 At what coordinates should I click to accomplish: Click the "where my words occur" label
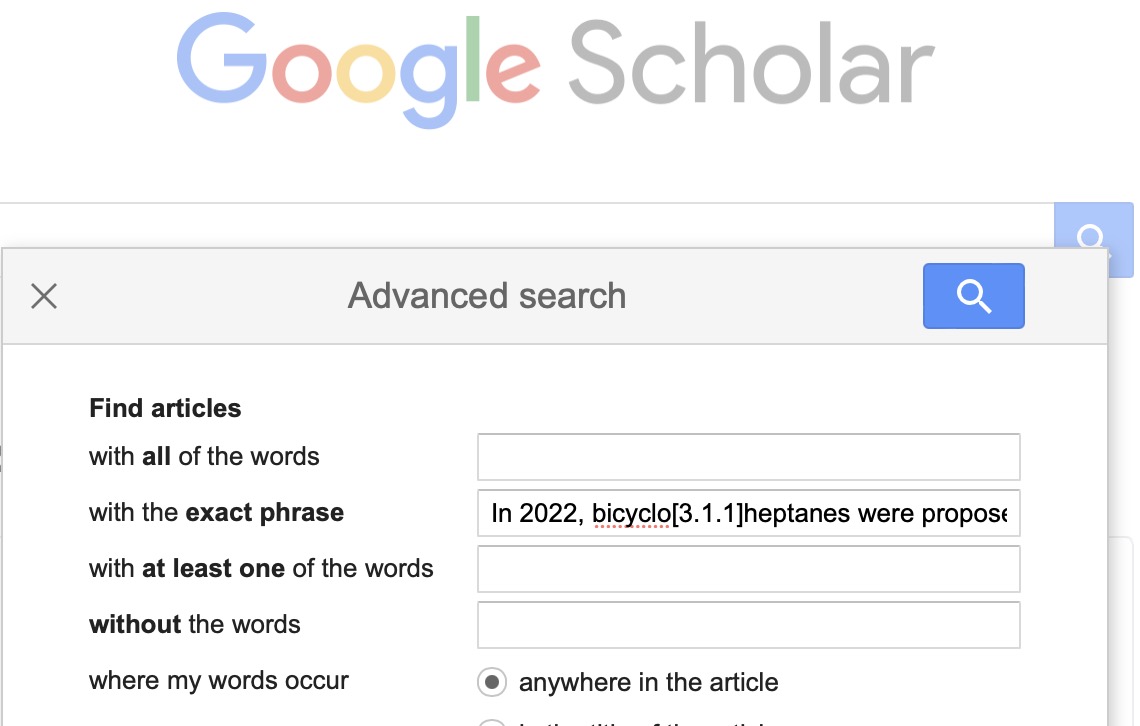219,681
